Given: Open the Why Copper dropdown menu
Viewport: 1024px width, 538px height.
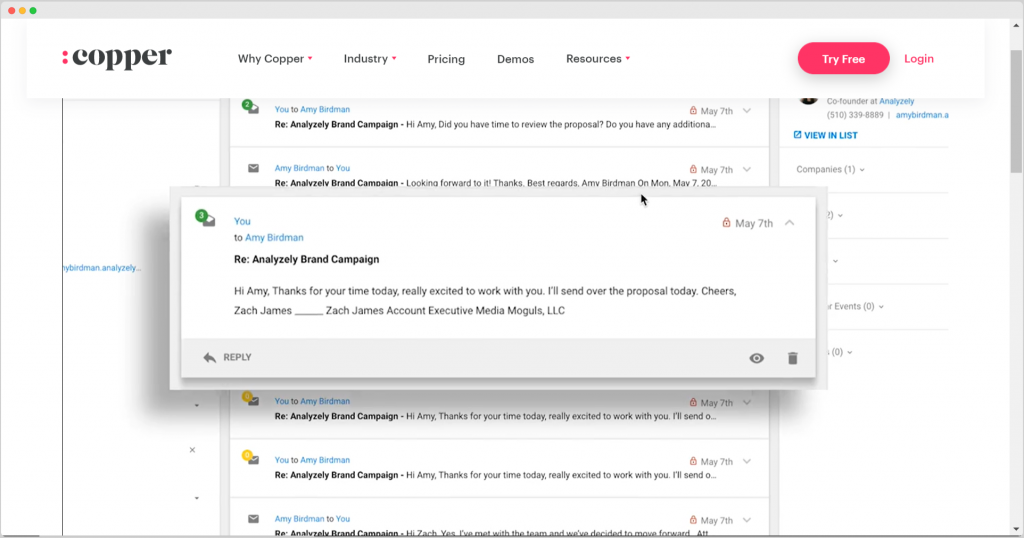Looking at the screenshot, I should click(275, 59).
